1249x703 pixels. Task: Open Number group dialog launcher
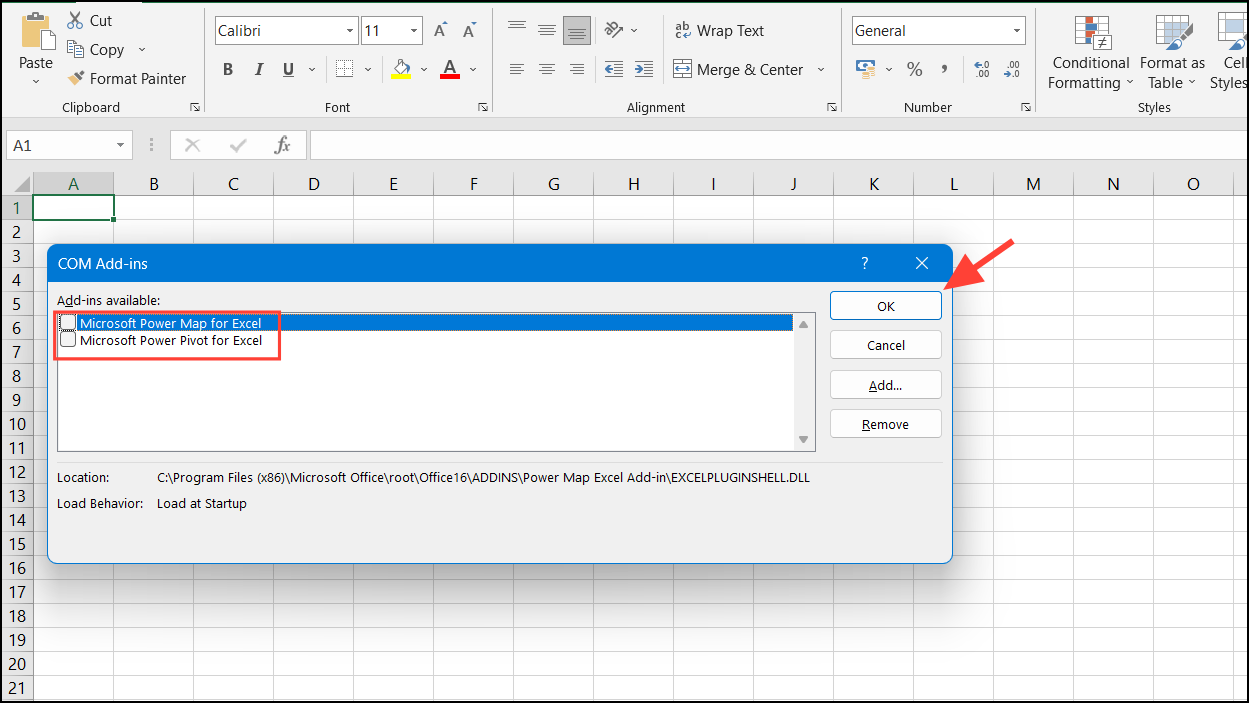(1025, 107)
